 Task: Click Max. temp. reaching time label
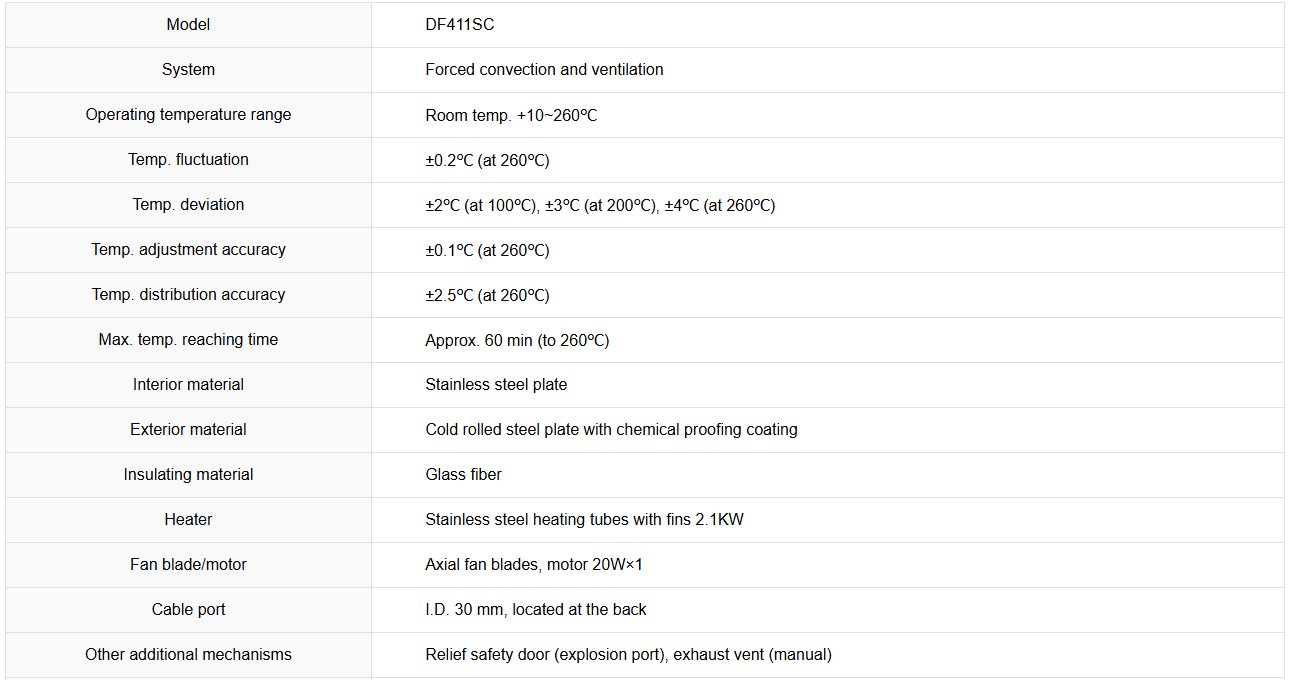(x=188, y=340)
